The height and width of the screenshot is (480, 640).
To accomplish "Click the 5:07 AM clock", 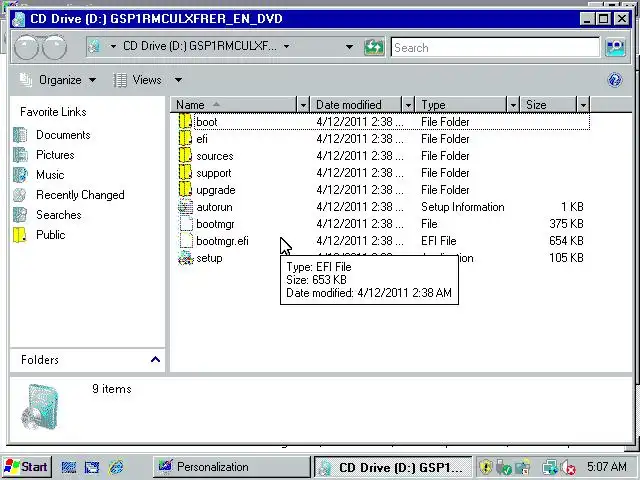I will 607,467.
